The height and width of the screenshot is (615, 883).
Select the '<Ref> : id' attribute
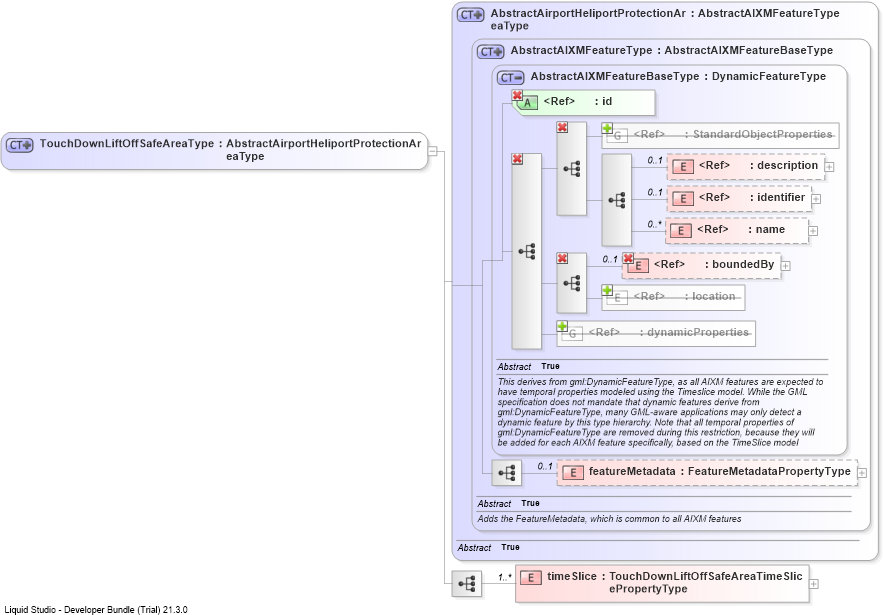585,102
